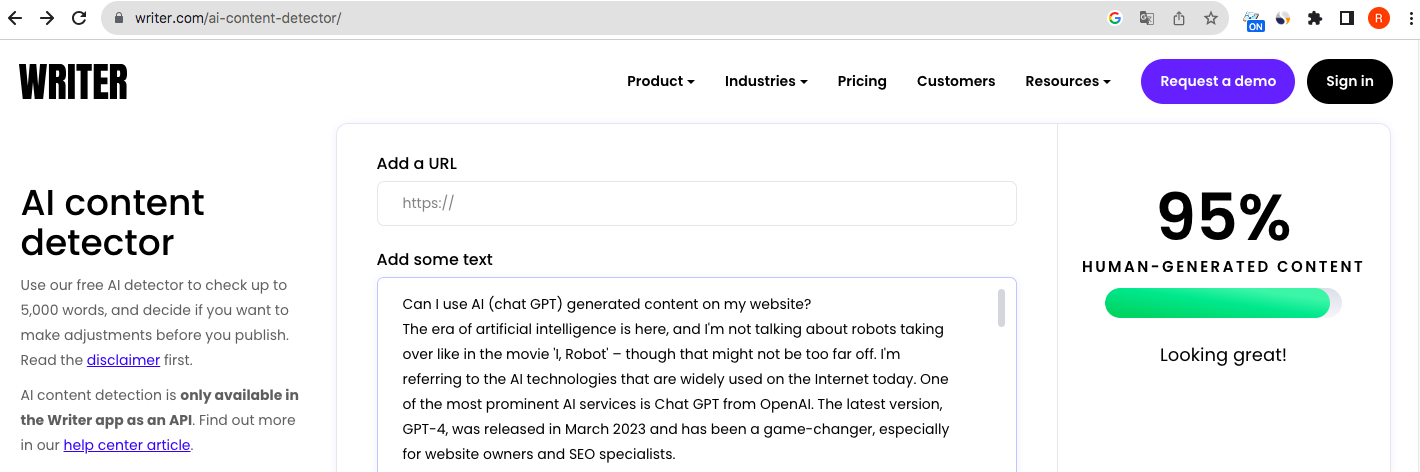This screenshot has height=472, width=1420.
Task: Click the share page icon in address bar
Action: 1179,18
